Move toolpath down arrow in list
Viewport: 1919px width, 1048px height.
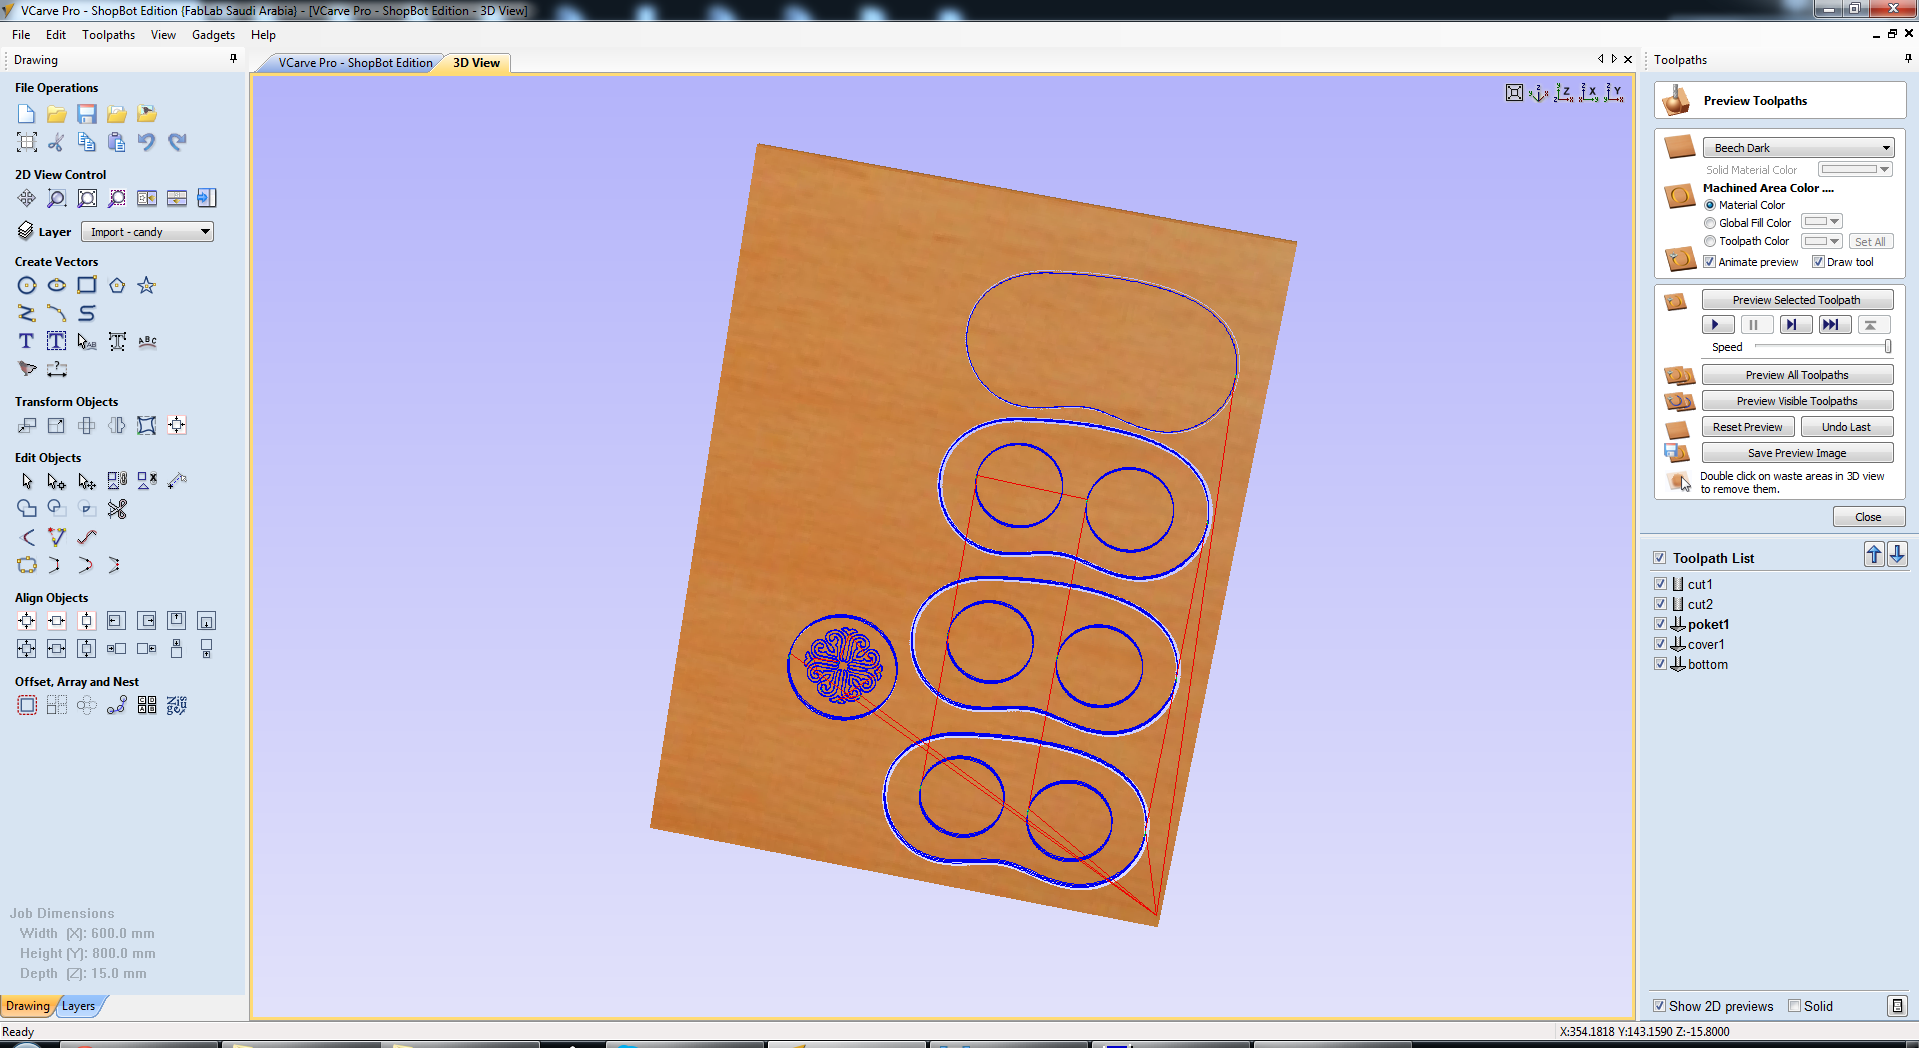1897,555
